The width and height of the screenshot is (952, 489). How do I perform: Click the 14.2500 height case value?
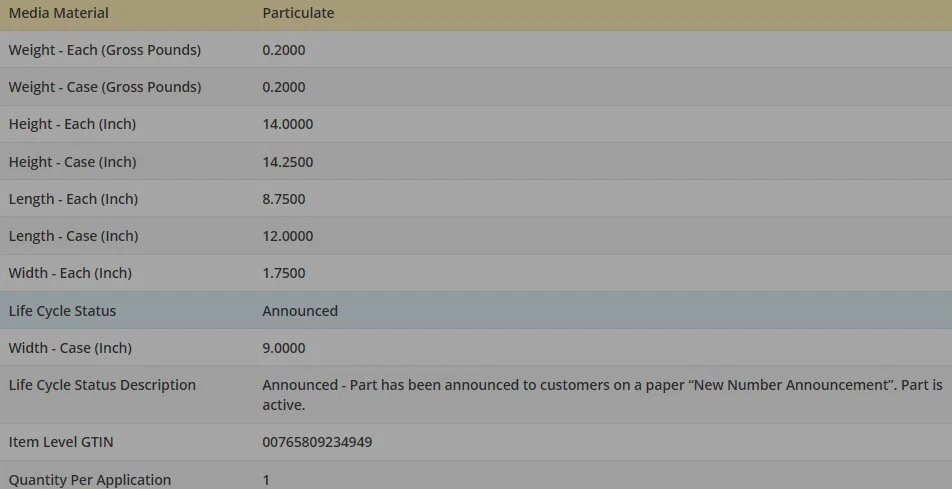288,162
